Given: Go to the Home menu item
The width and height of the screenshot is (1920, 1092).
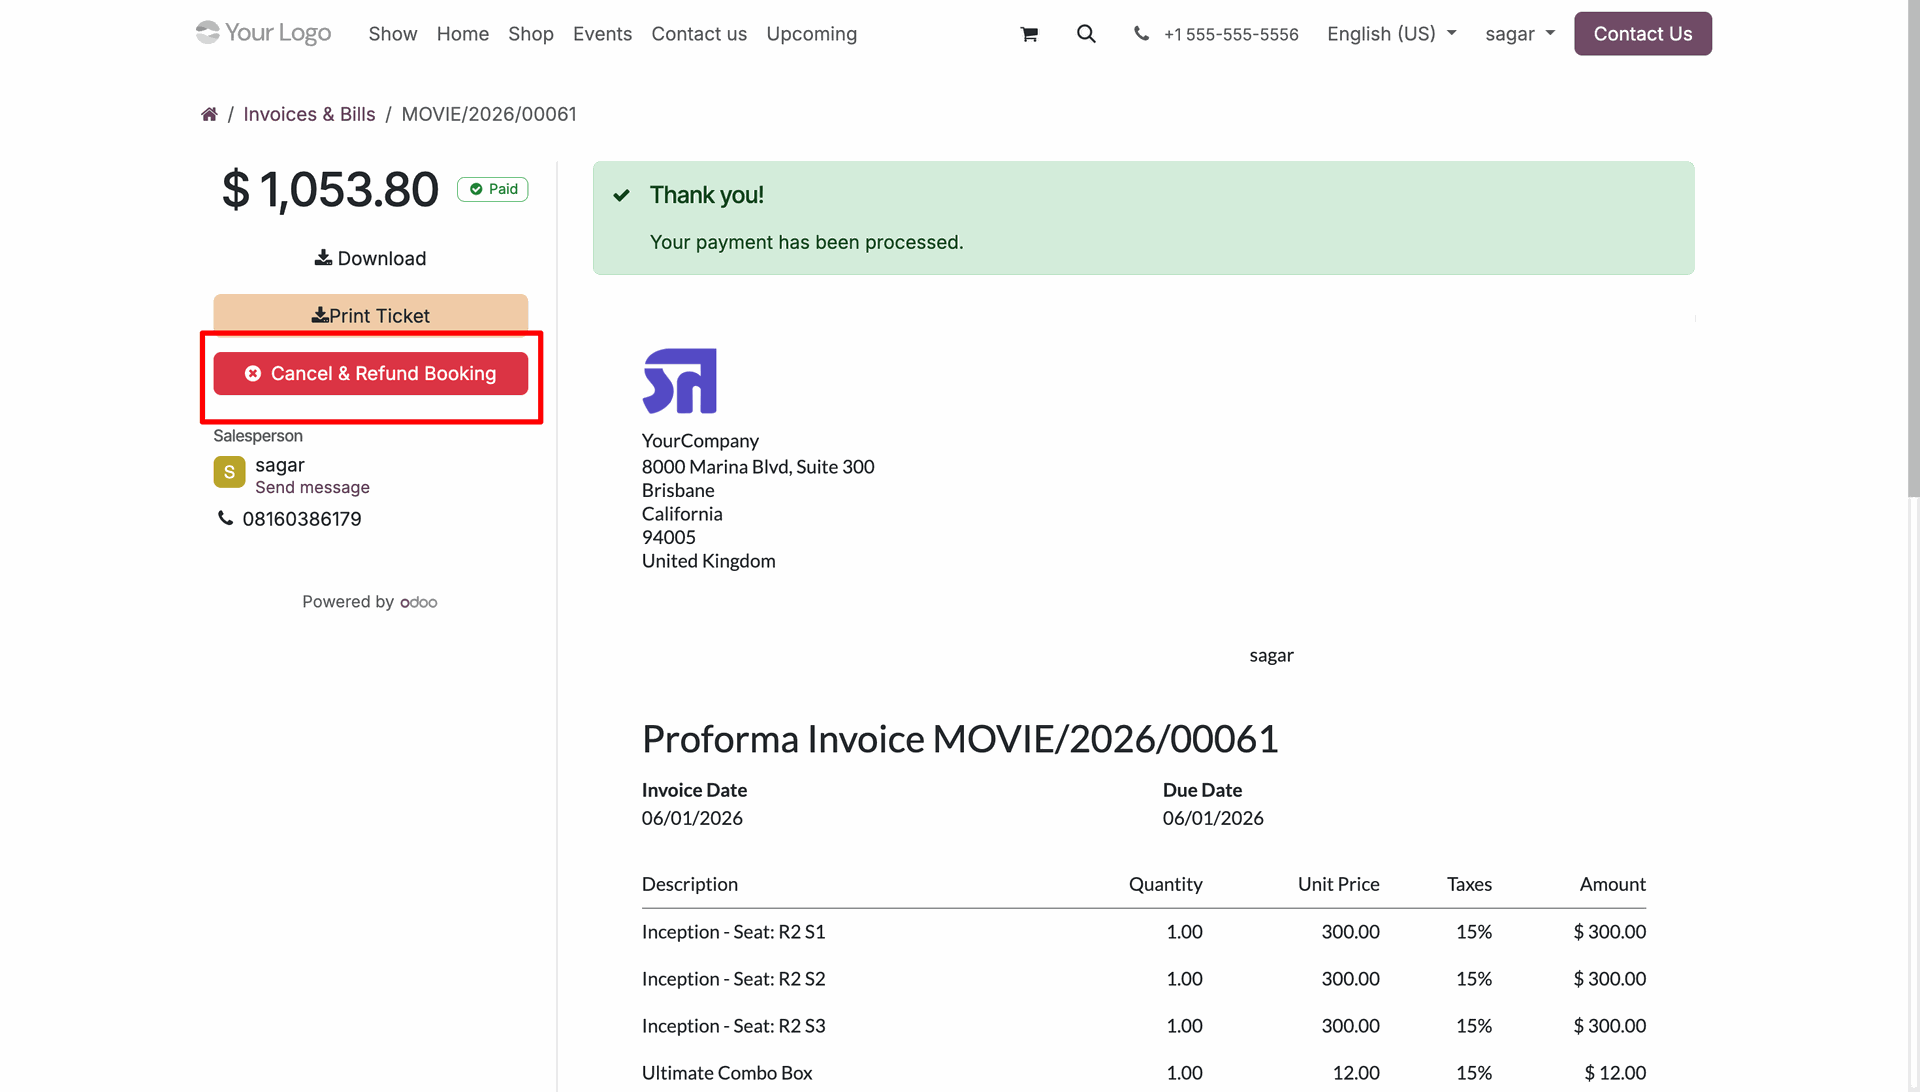Looking at the screenshot, I should (x=463, y=34).
